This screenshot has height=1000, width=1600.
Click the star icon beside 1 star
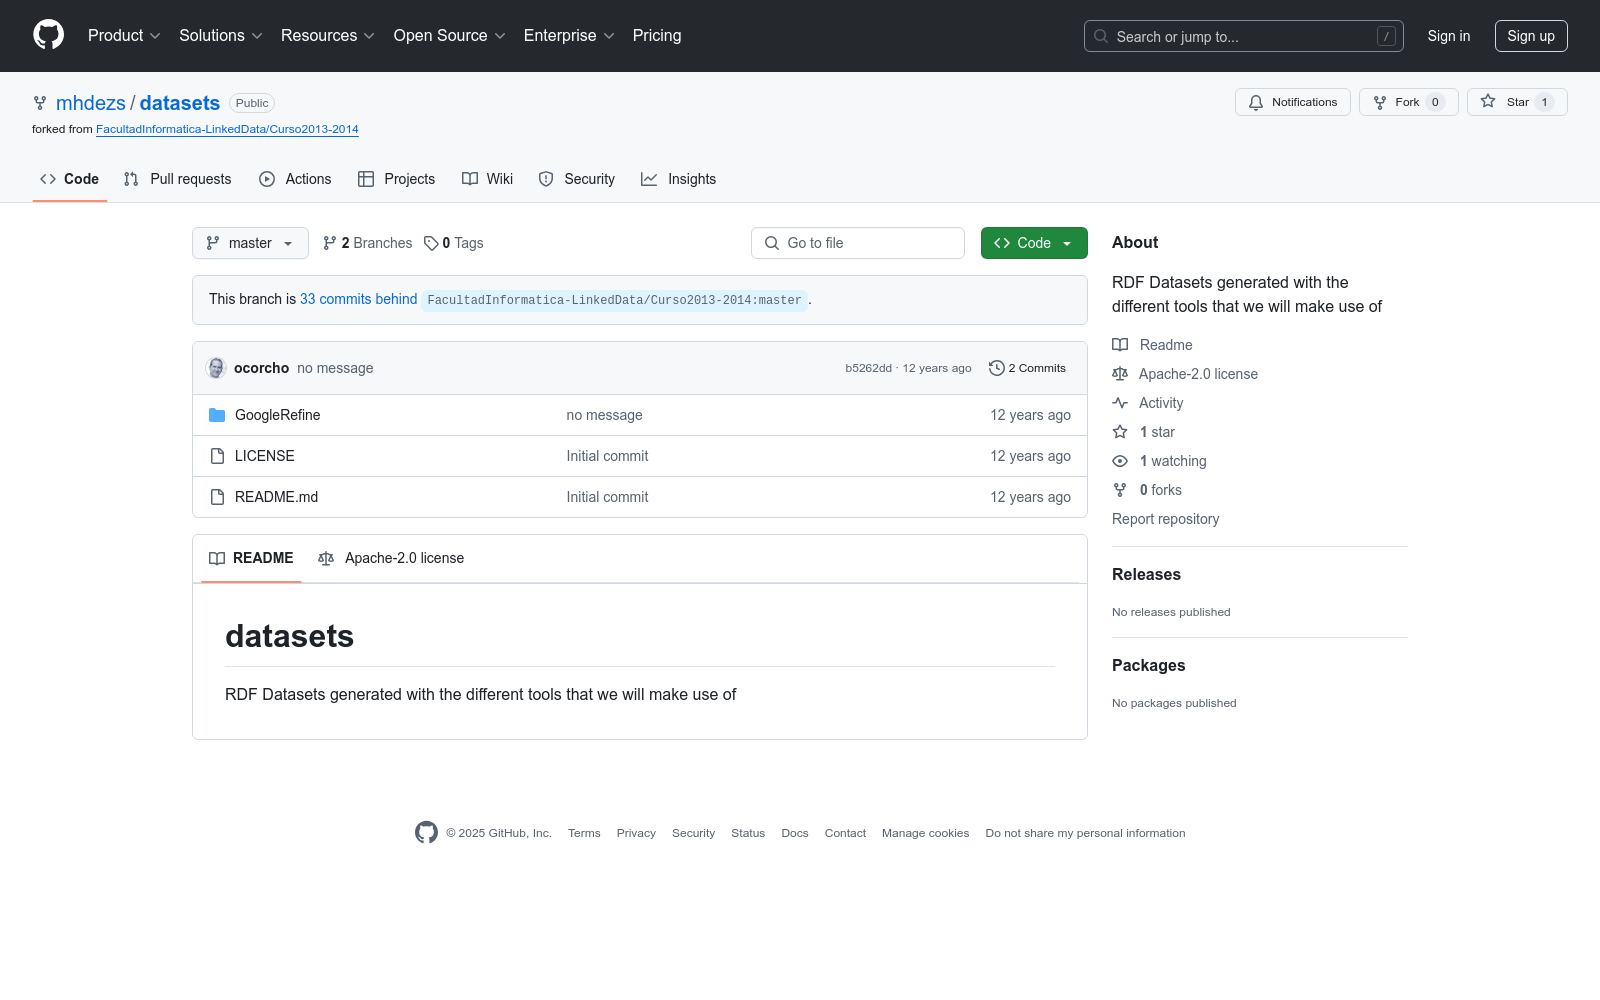click(1120, 432)
